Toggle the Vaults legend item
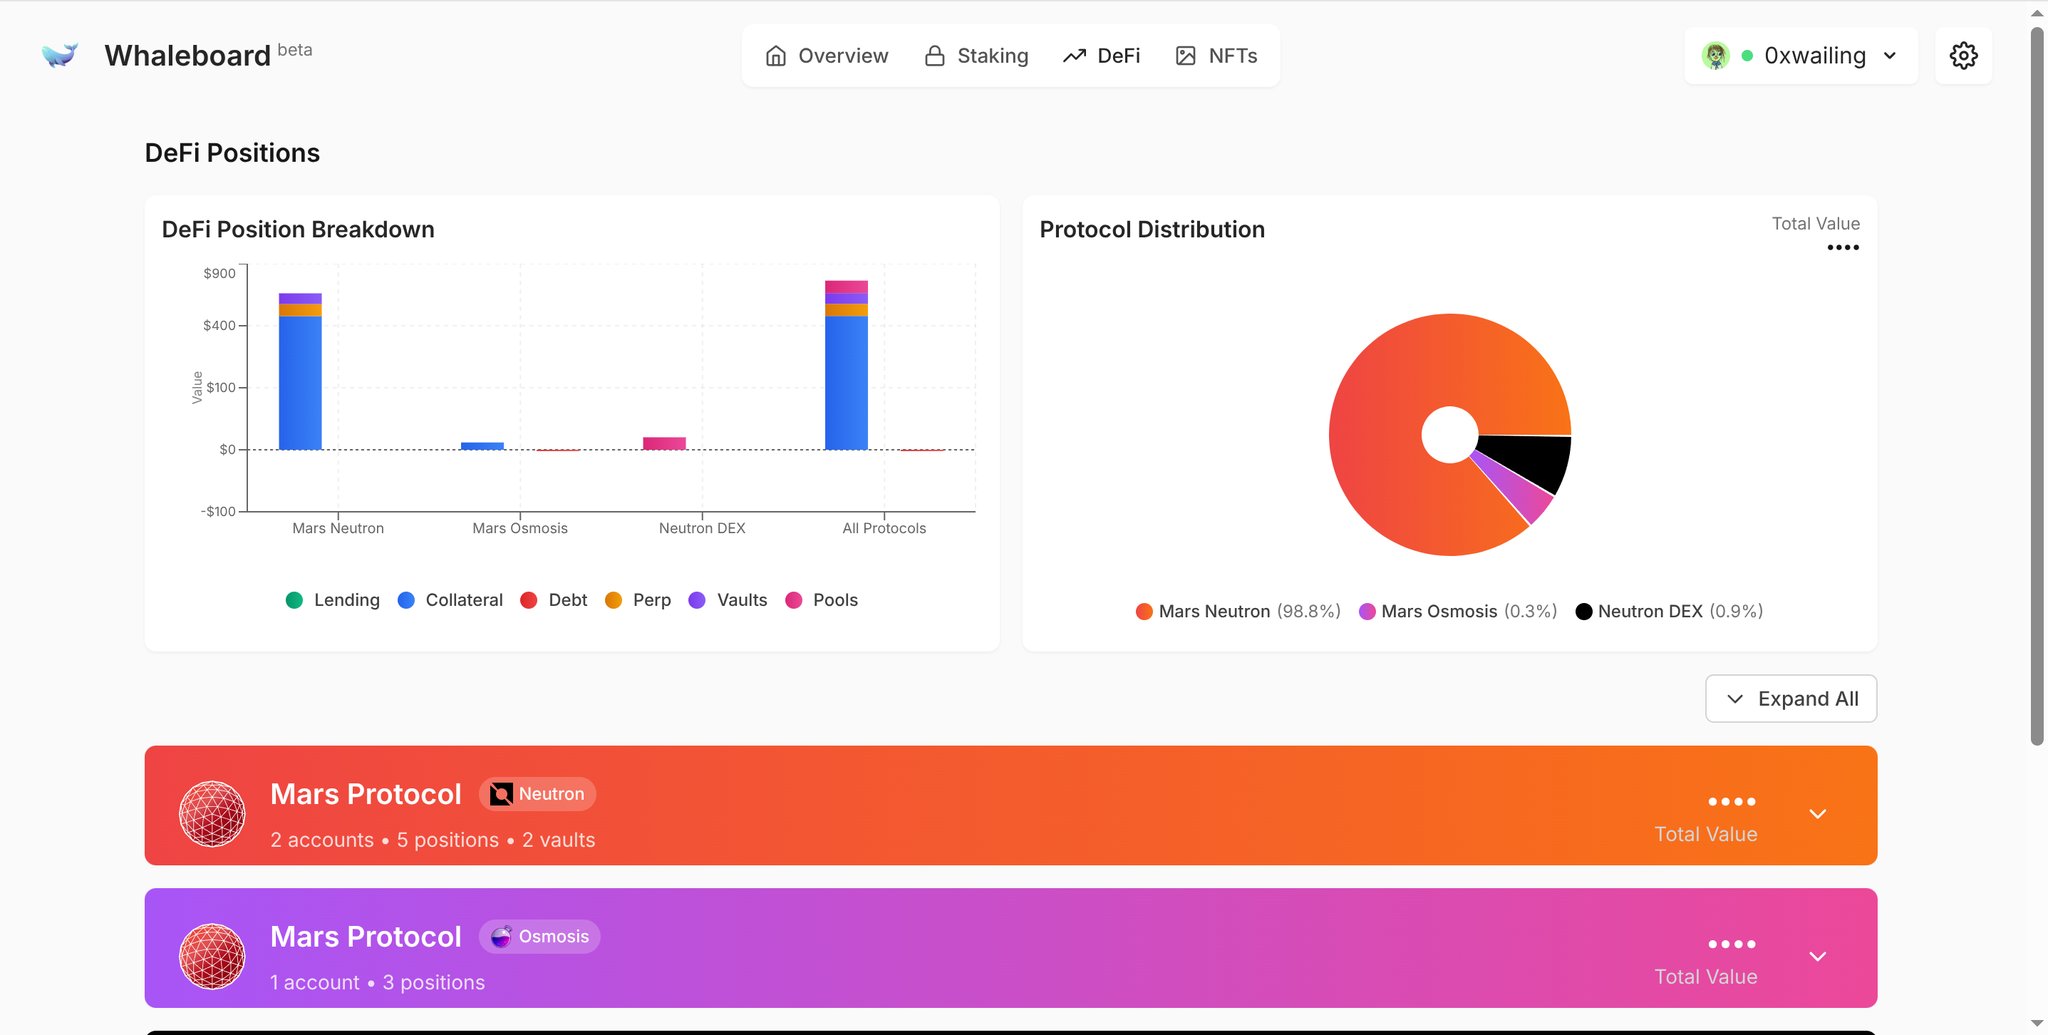This screenshot has height=1035, width=2048. [x=728, y=600]
